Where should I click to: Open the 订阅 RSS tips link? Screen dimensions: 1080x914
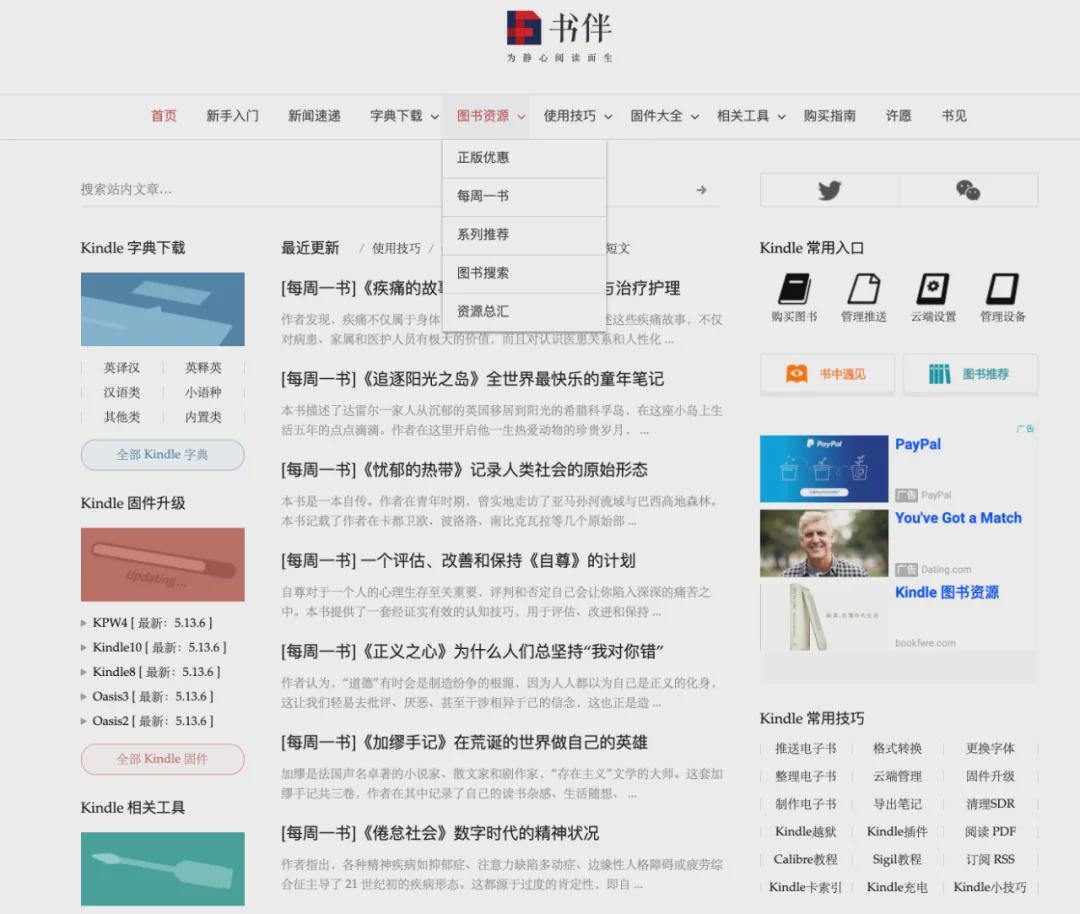[990, 860]
